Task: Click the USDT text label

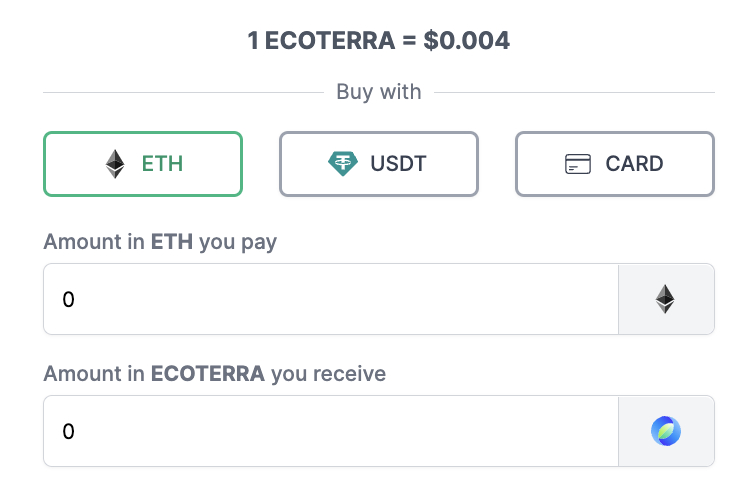Action: 398,164
